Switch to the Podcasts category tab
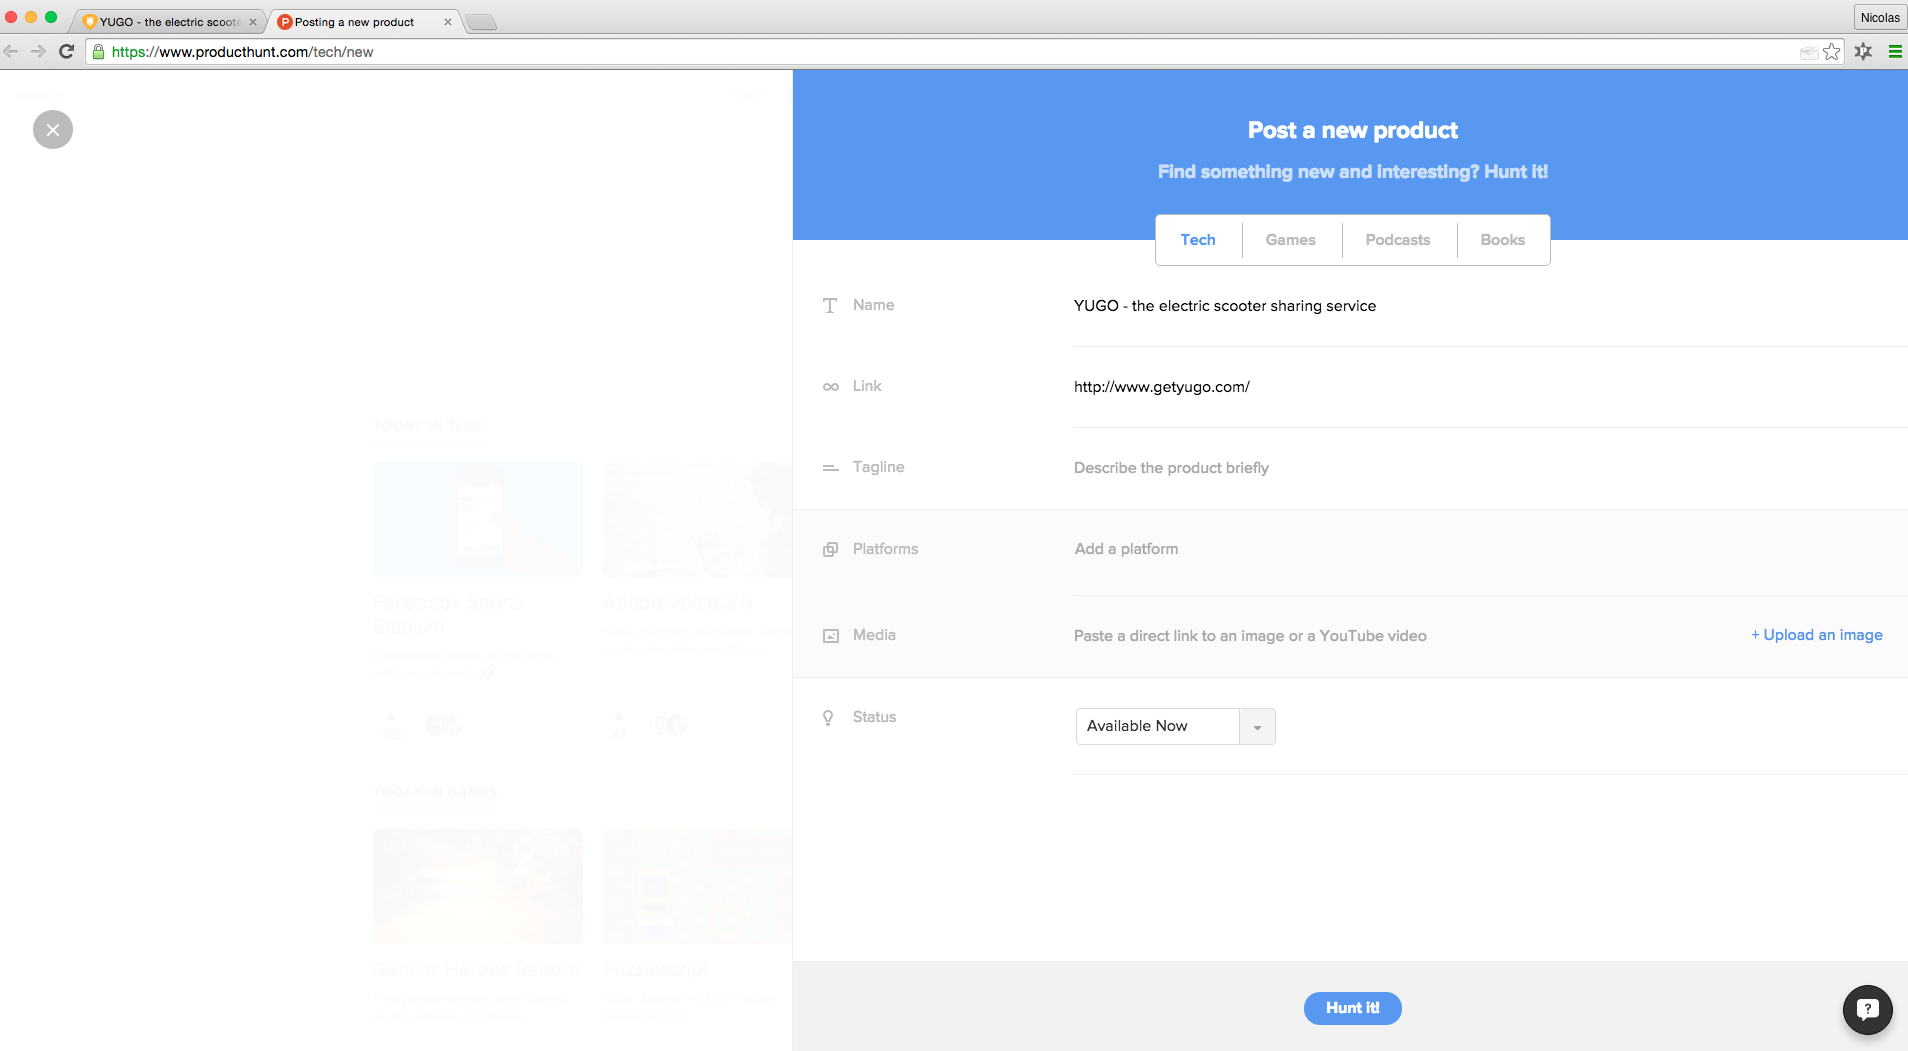The width and height of the screenshot is (1908, 1051). pos(1397,240)
